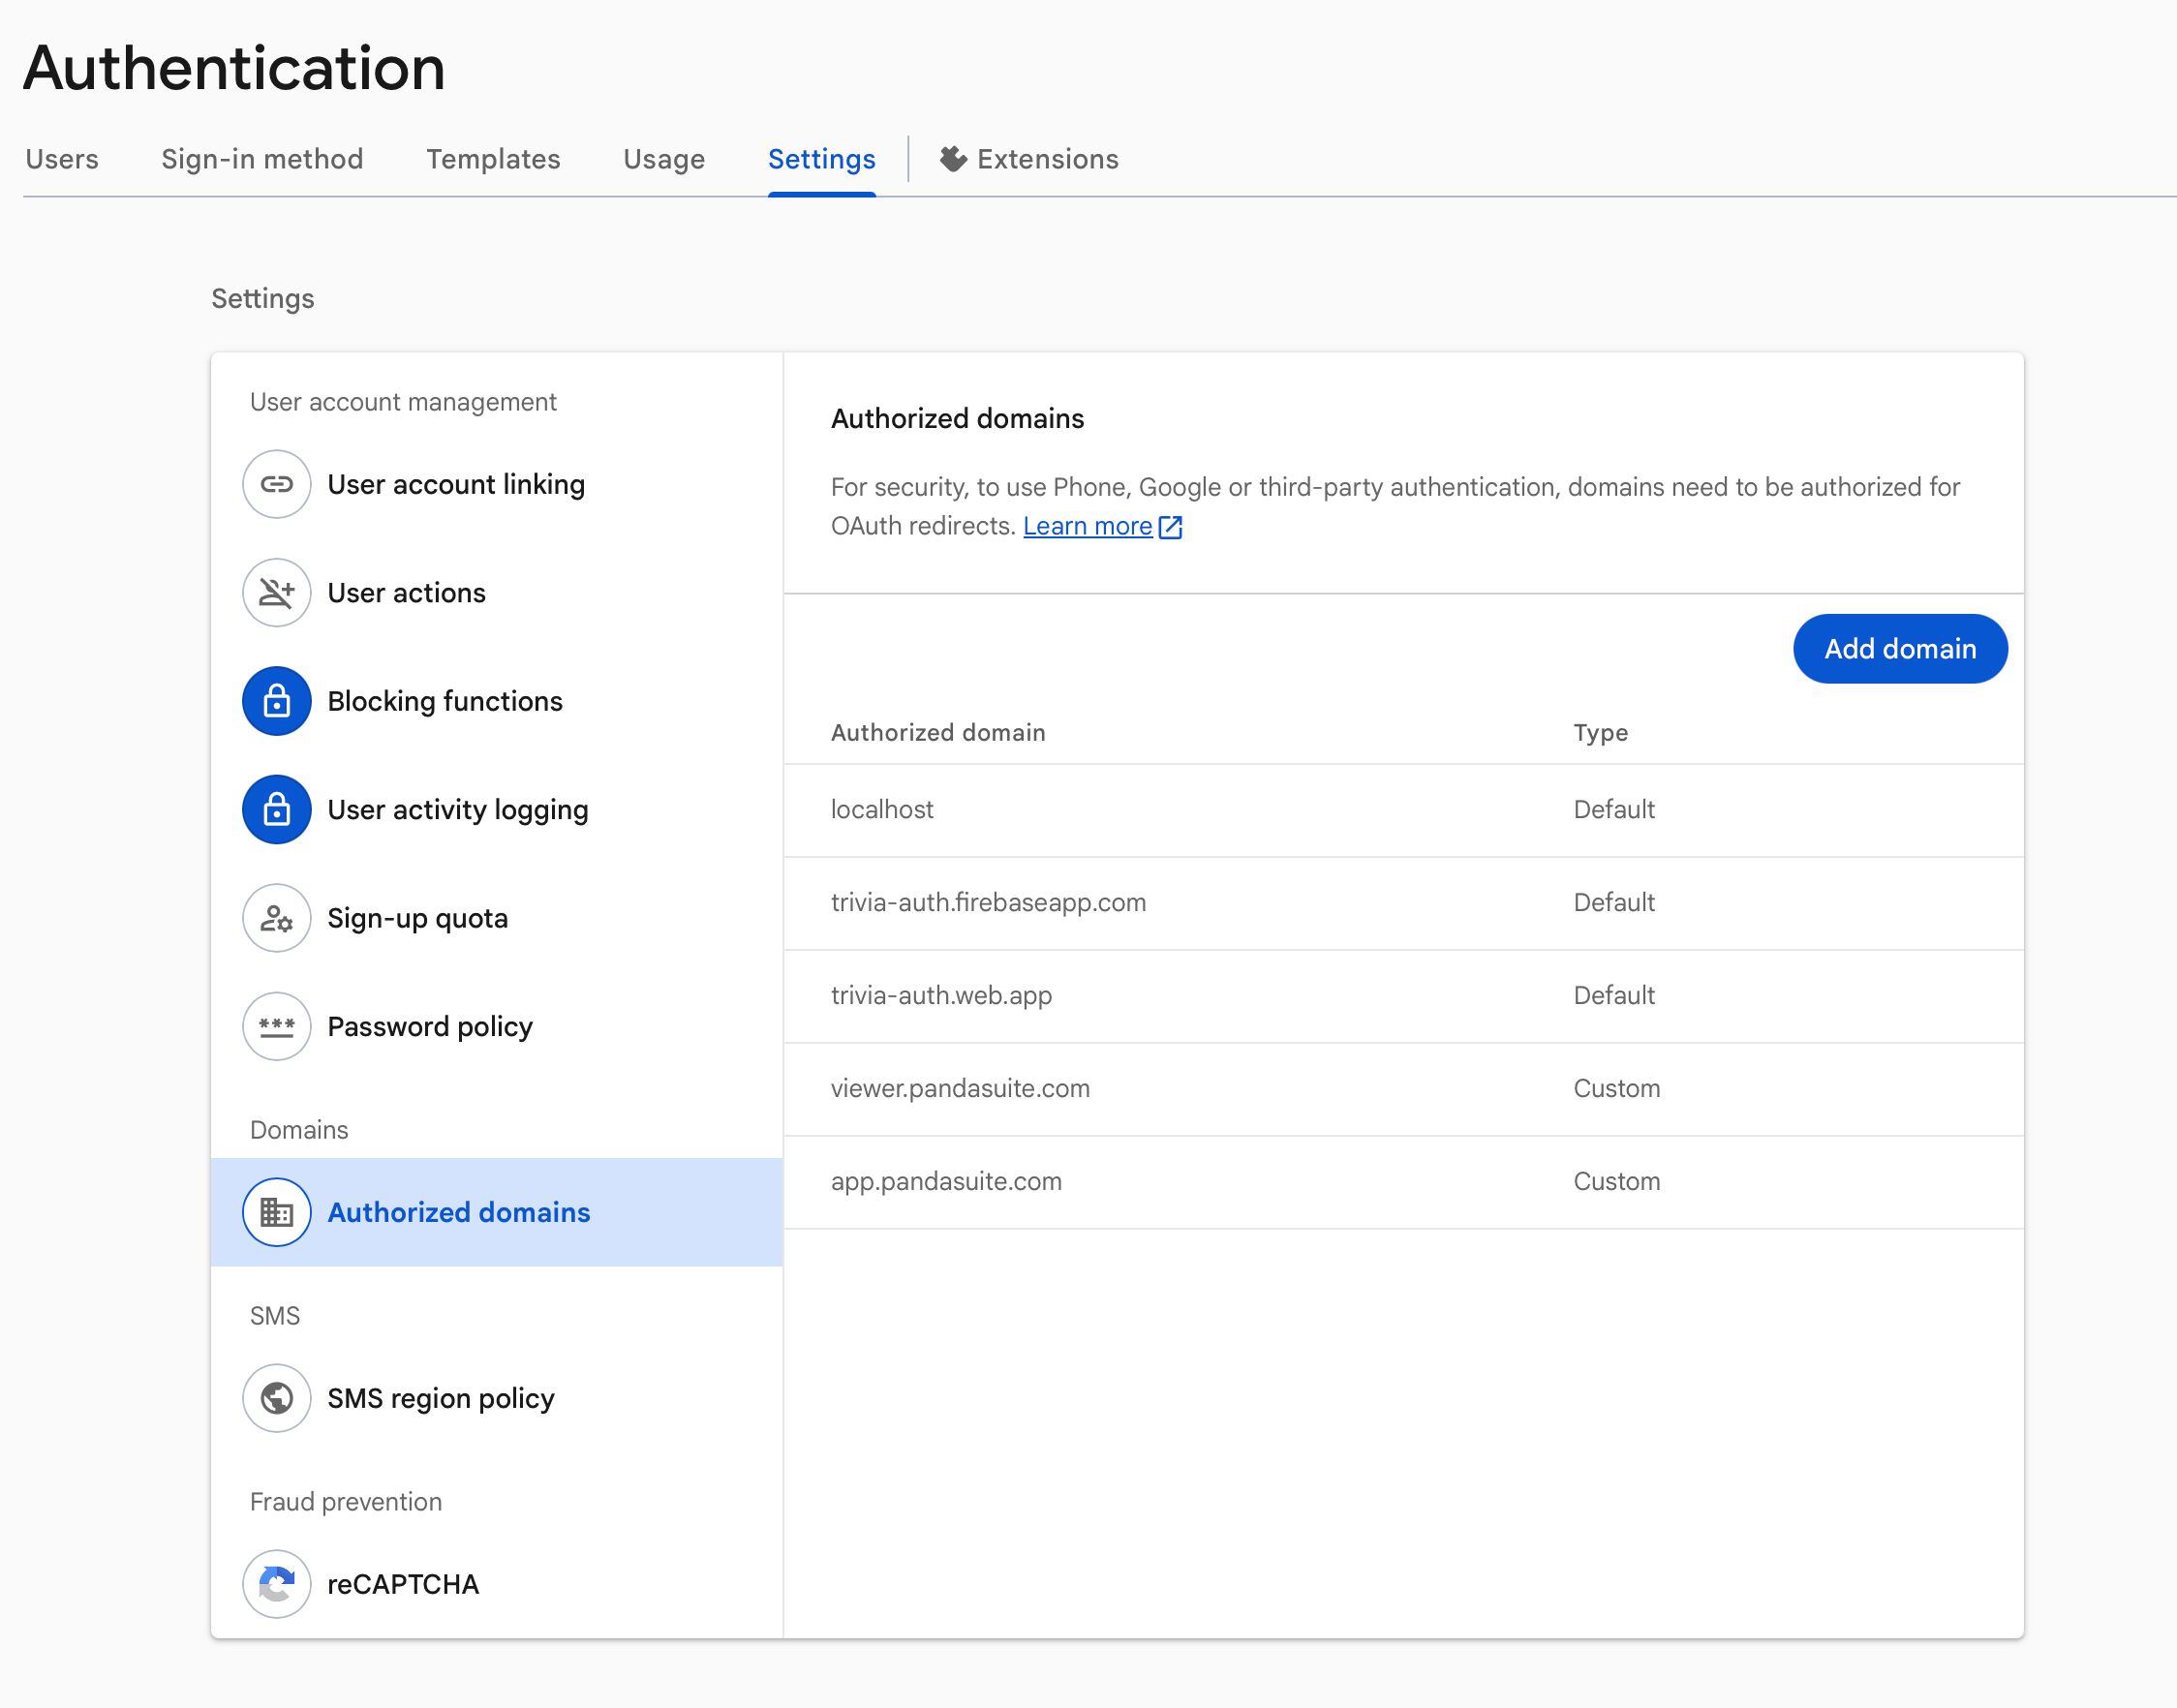Select the User activity logging lock icon
2177x1708 pixels.
coord(276,809)
